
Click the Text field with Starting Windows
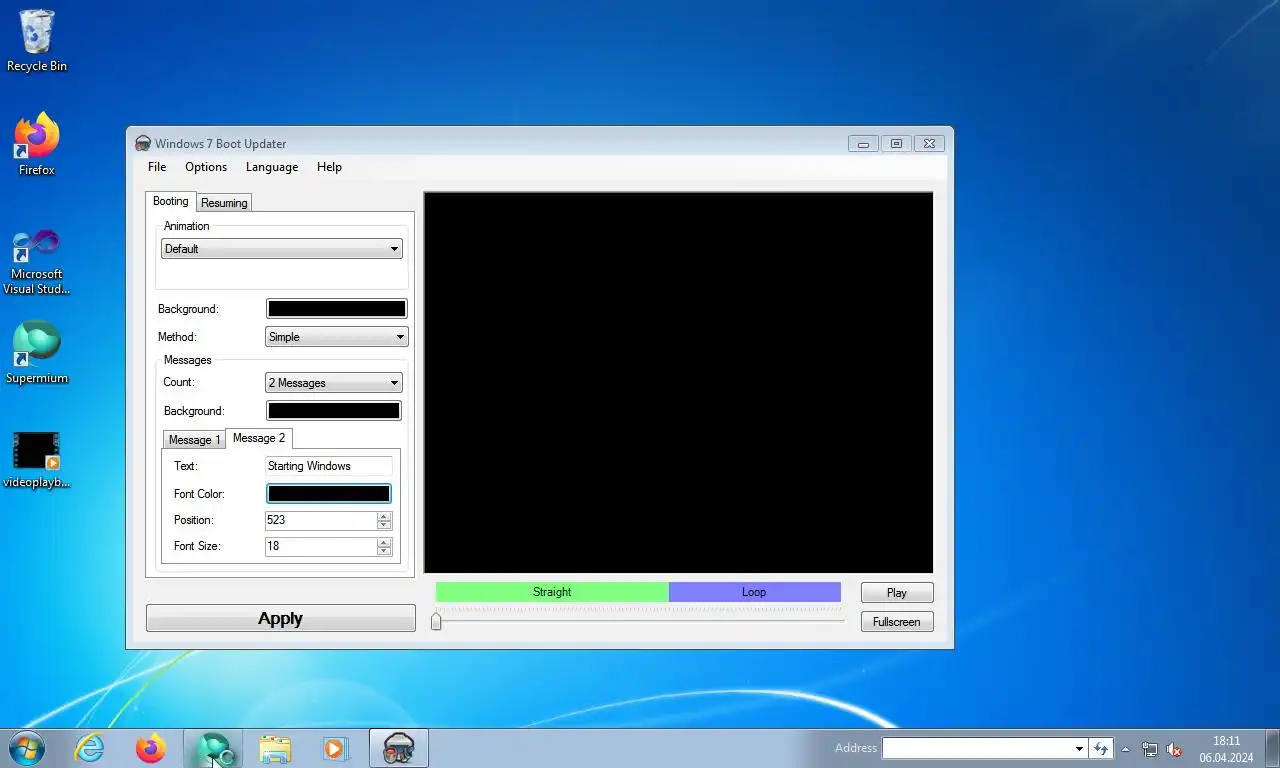point(328,466)
